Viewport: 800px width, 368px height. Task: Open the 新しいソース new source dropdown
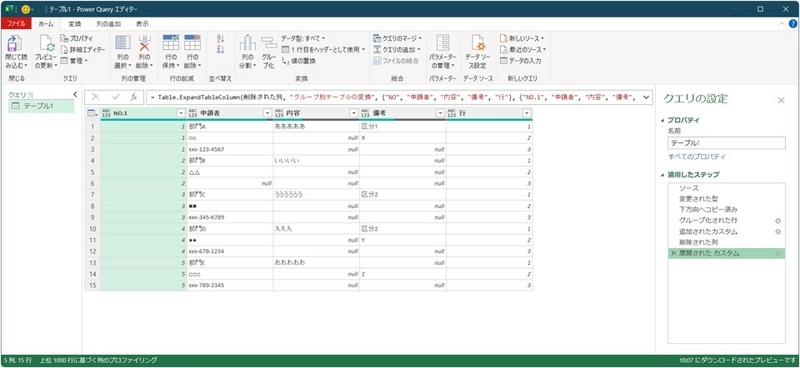coord(522,38)
